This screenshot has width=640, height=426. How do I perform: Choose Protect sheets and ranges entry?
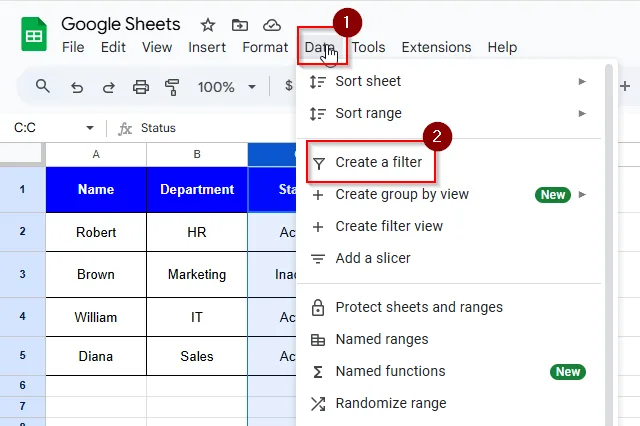click(x=449, y=307)
